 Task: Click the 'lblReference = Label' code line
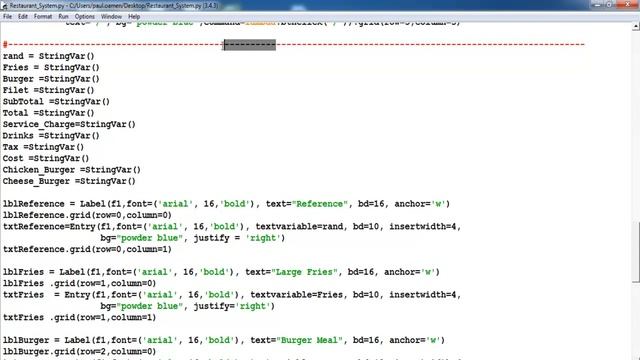[227, 204]
